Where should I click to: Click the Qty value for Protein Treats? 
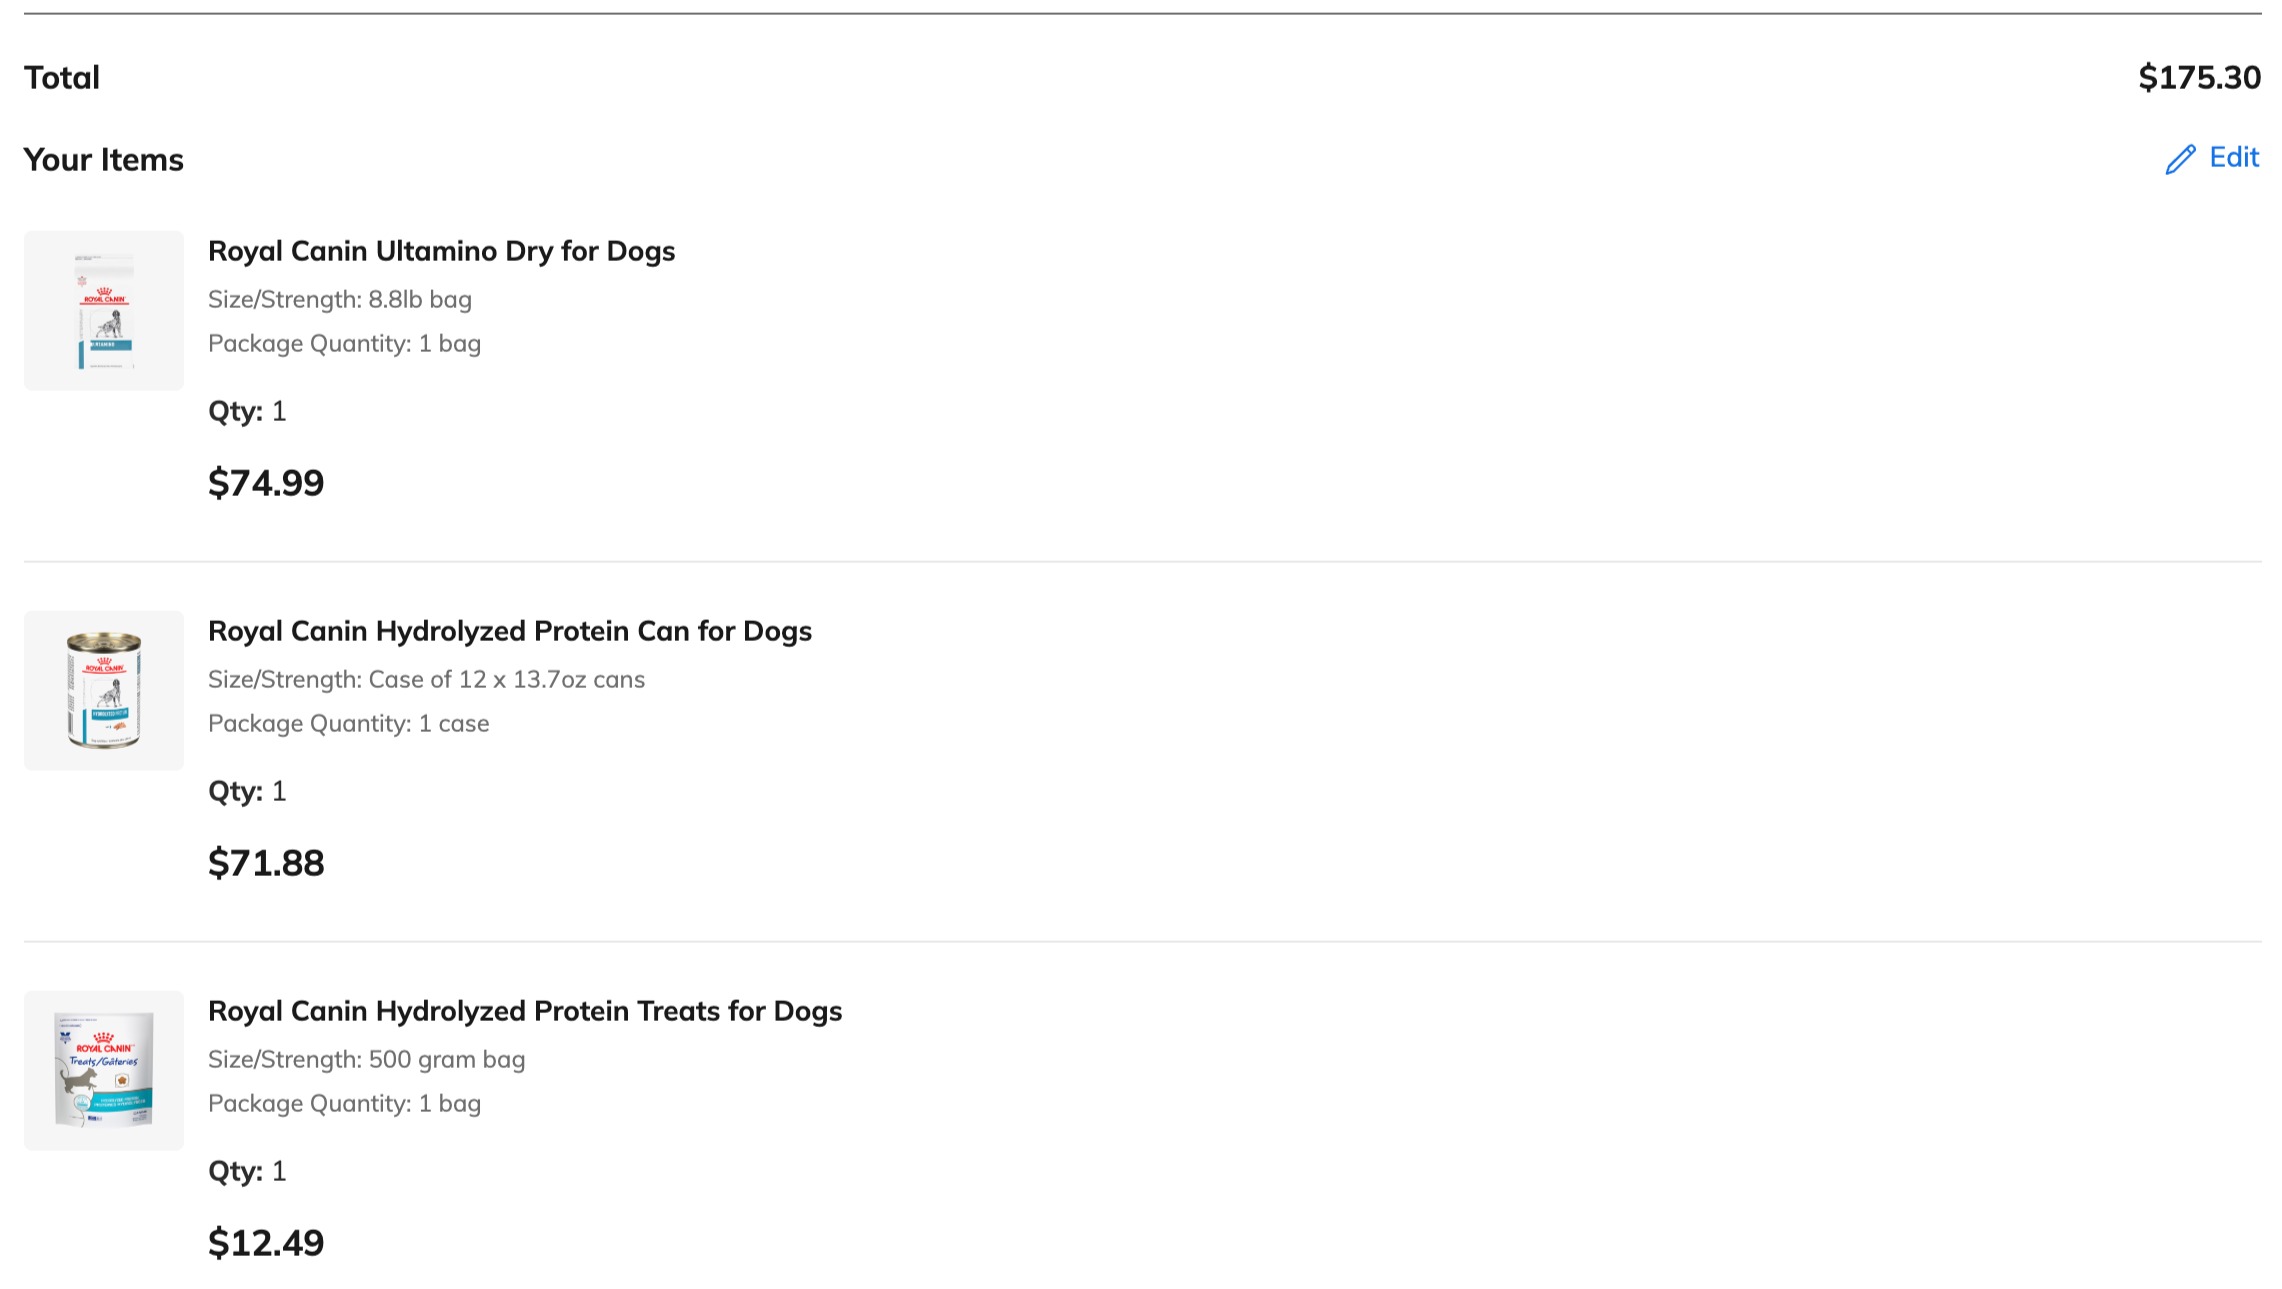[279, 1171]
